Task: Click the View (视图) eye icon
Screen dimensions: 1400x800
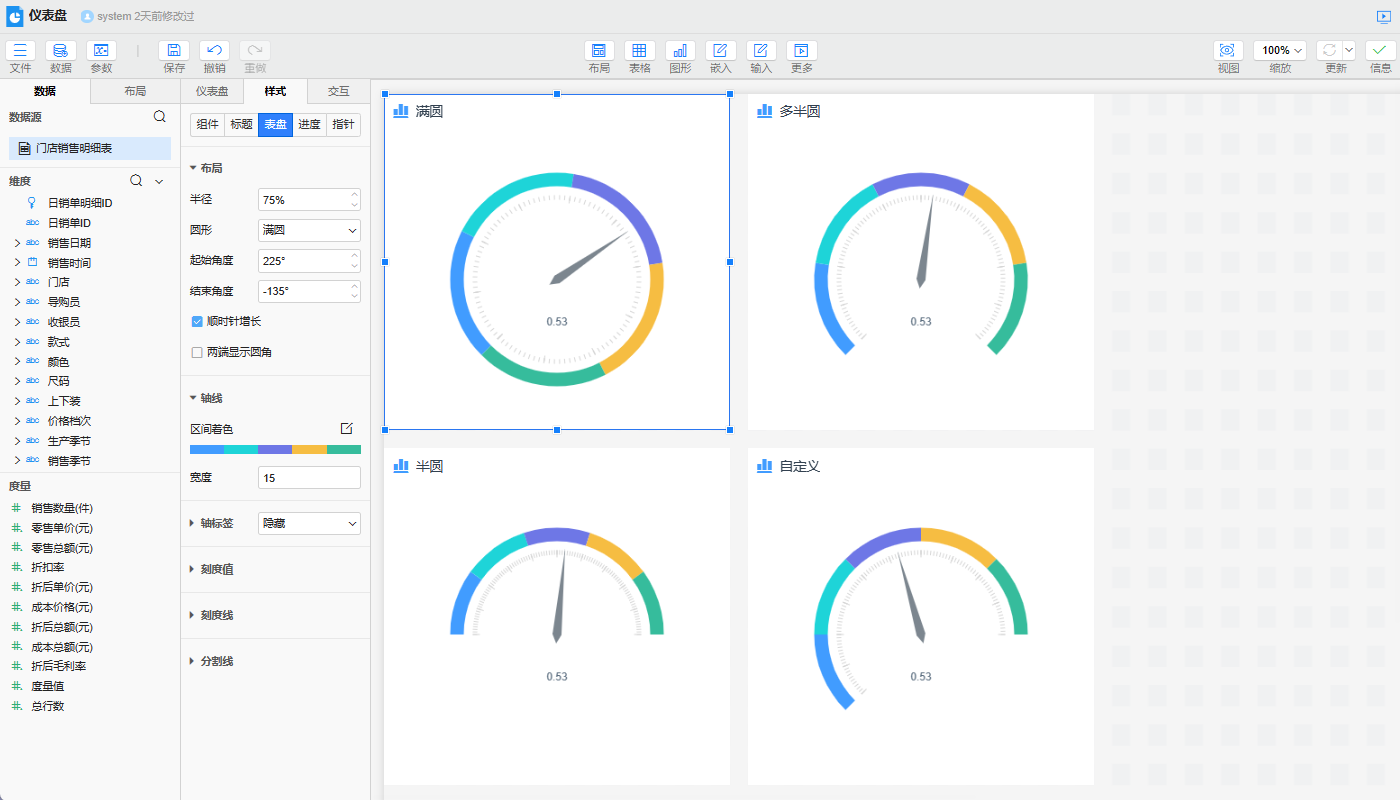Action: point(1228,51)
